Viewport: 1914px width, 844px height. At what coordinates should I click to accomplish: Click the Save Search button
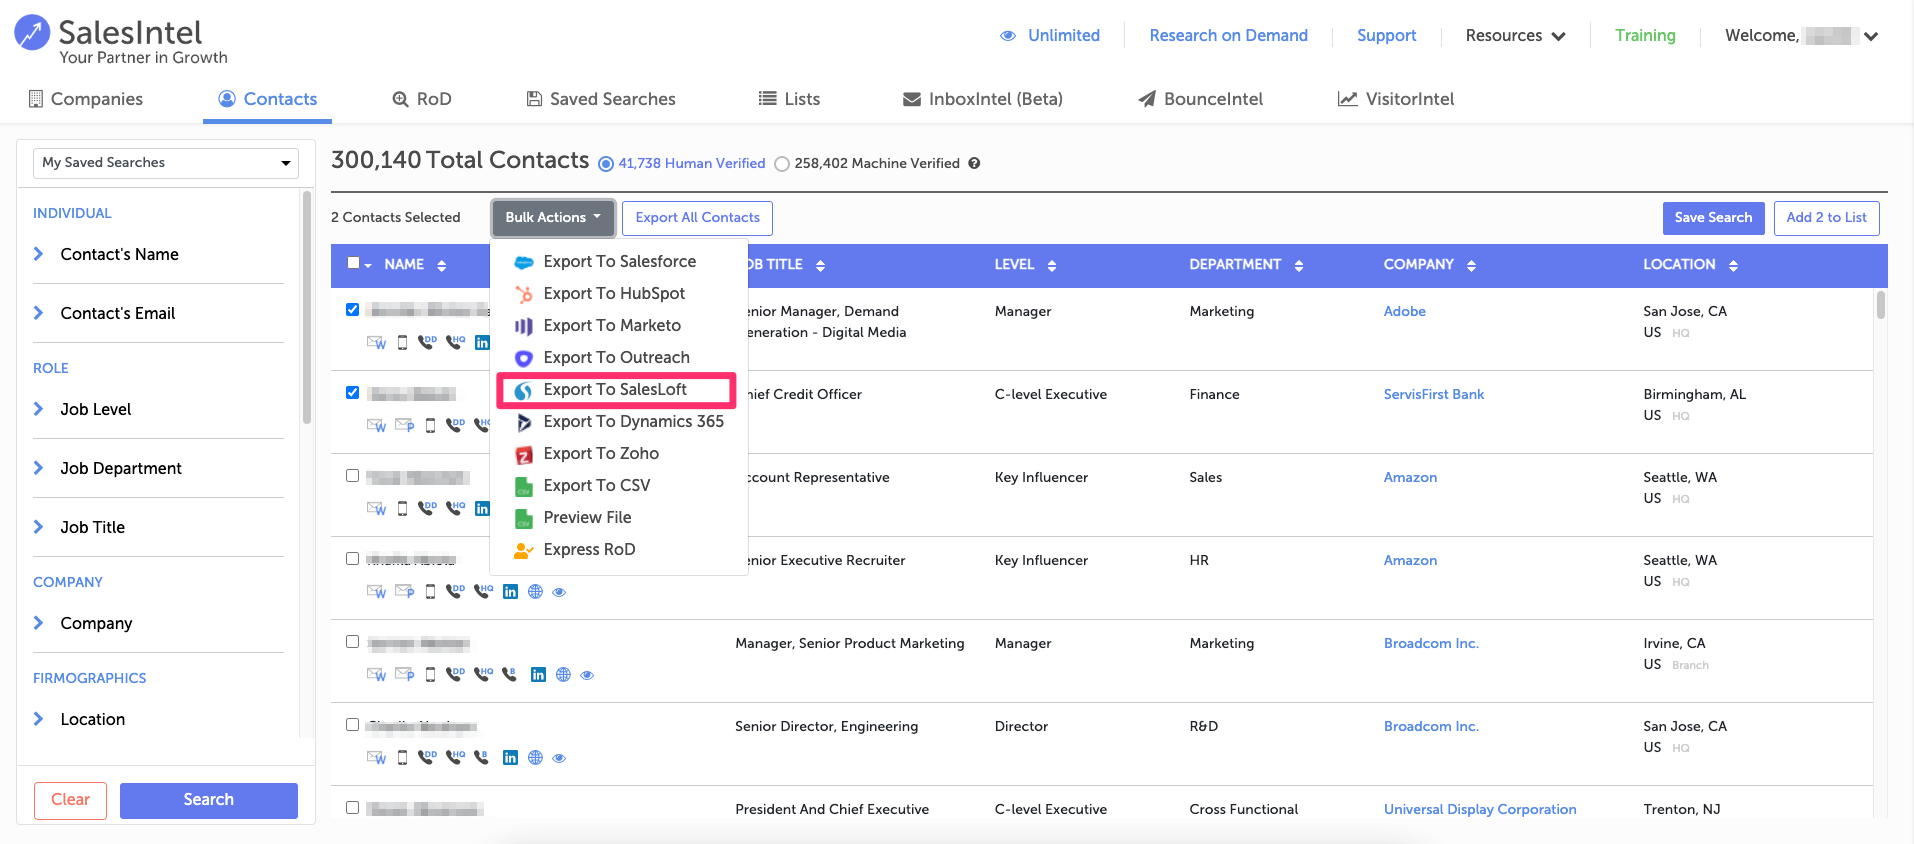point(1713,218)
